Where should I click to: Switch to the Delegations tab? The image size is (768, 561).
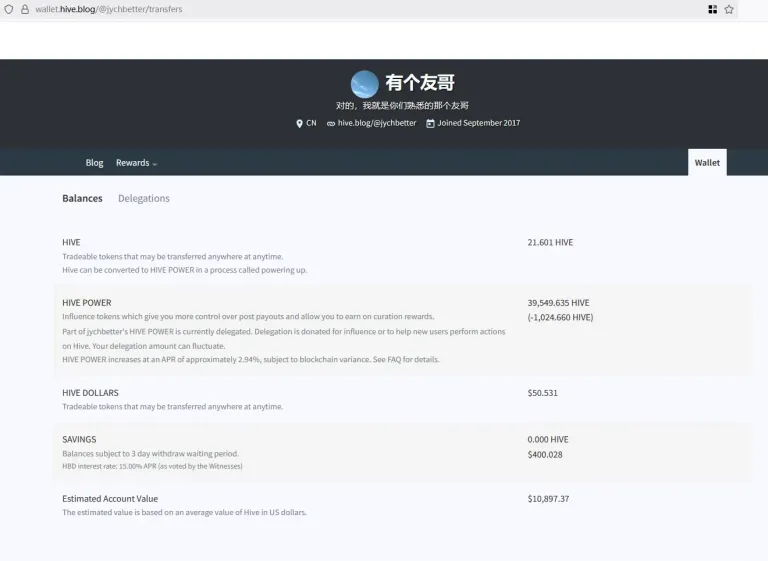(144, 198)
